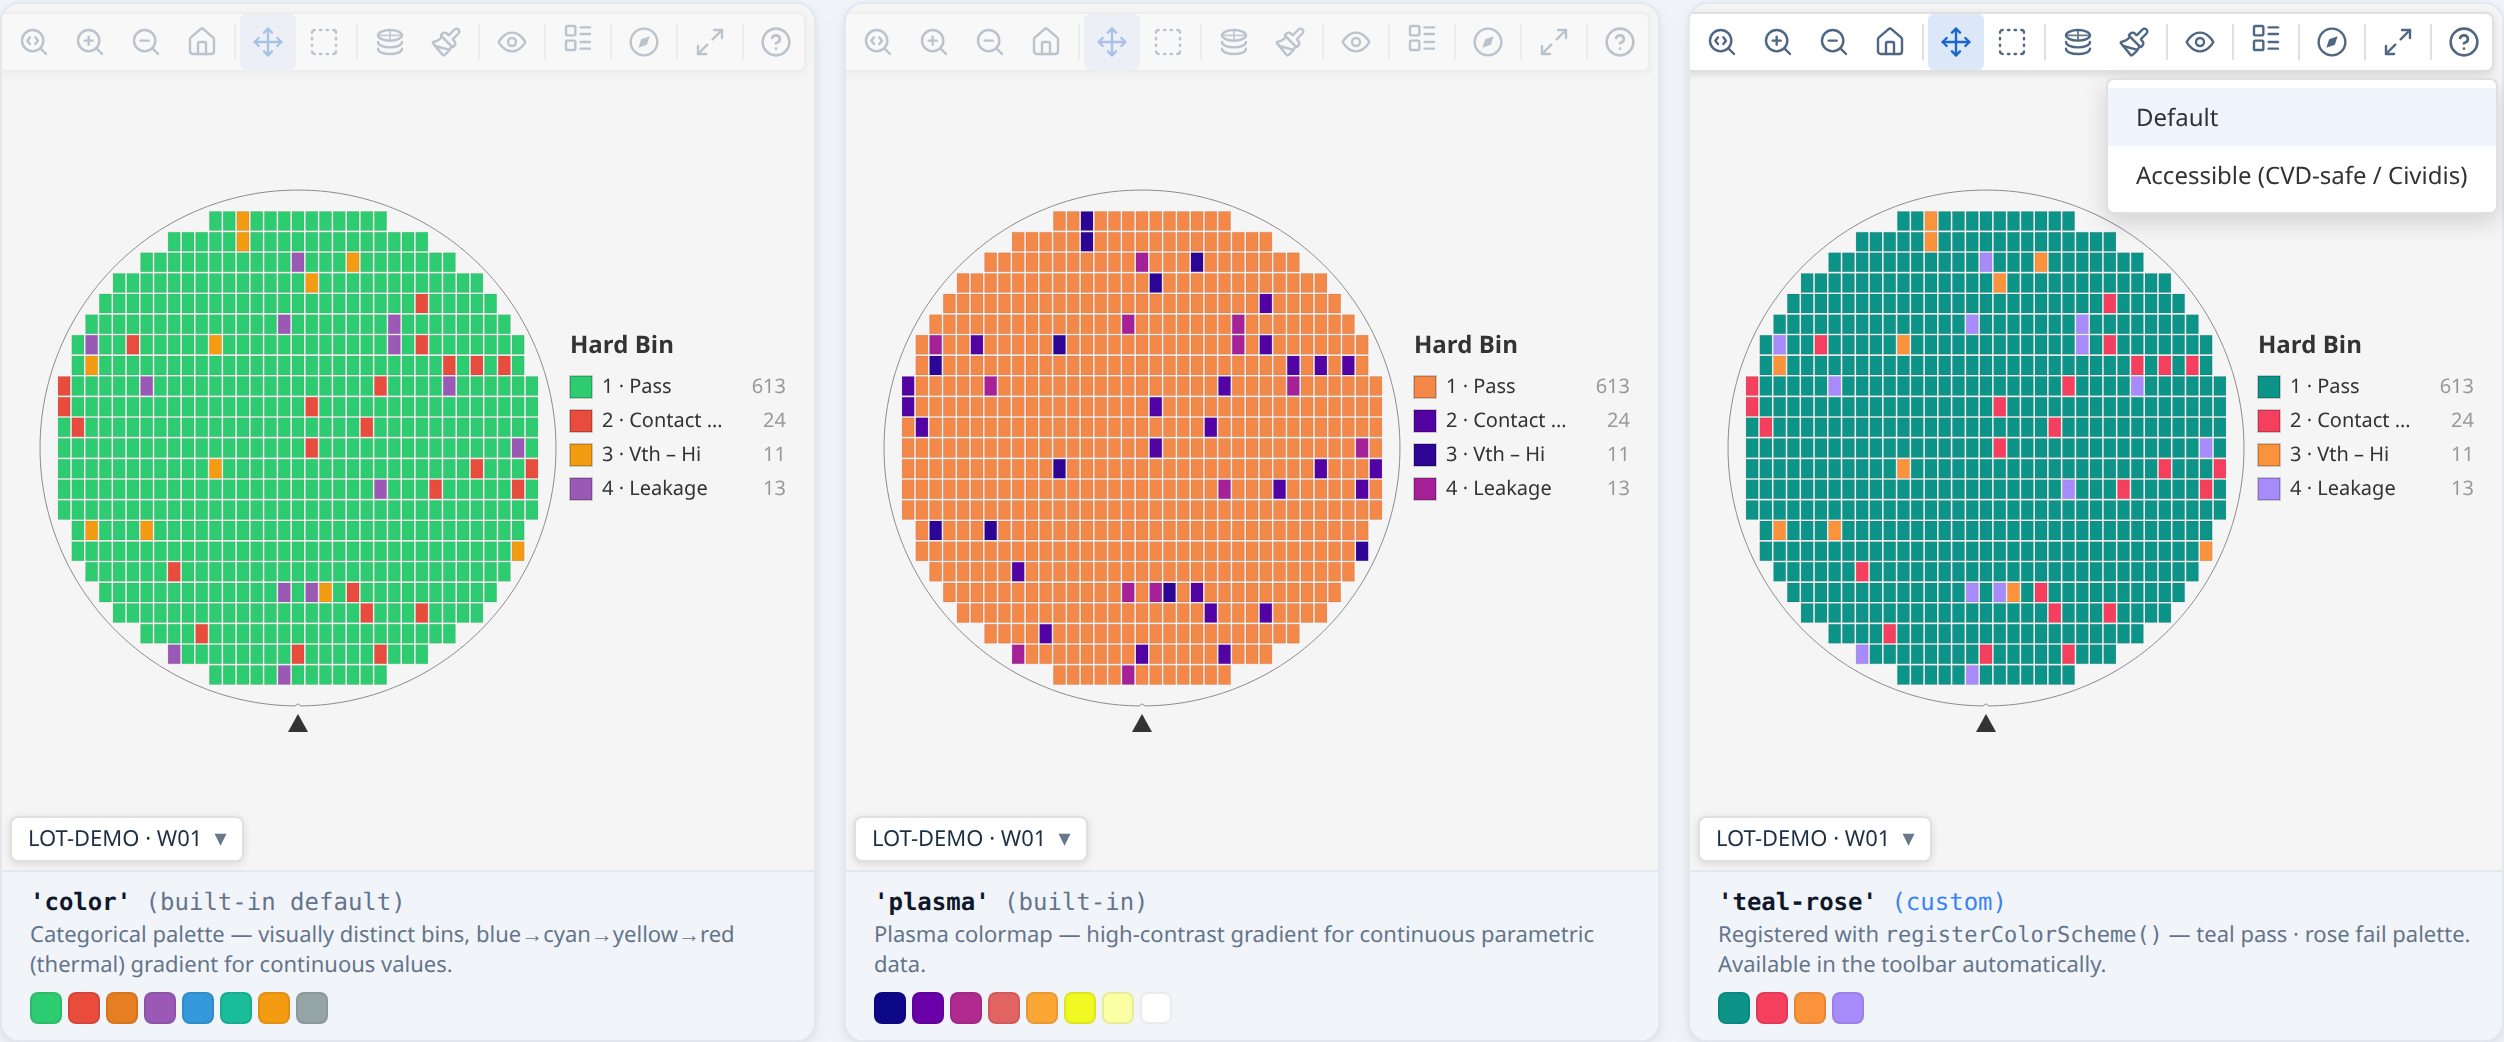Zoom out on the 'plasma' panel wafer map
This screenshot has width=2504, height=1042.
pyautogui.click(x=990, y=42)
